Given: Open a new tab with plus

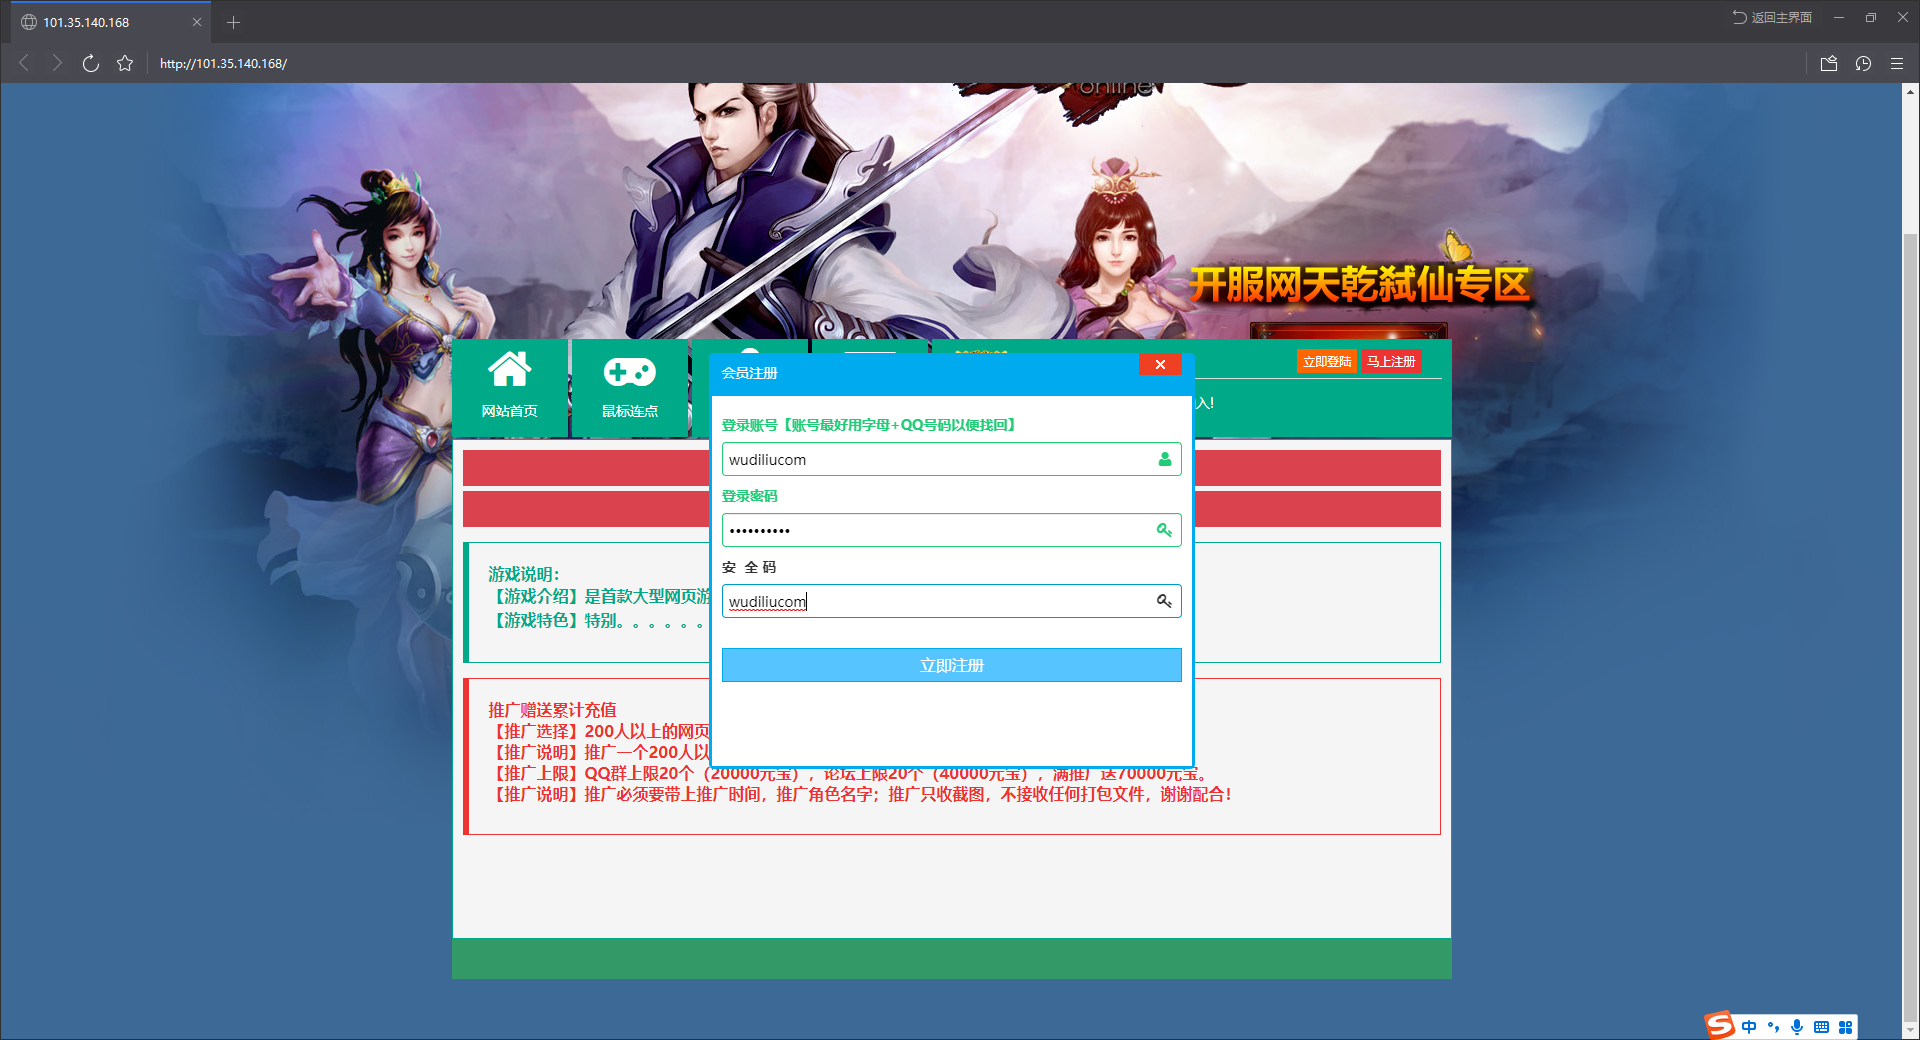Looking at the screenshot, I should click(x=233, y=22).
